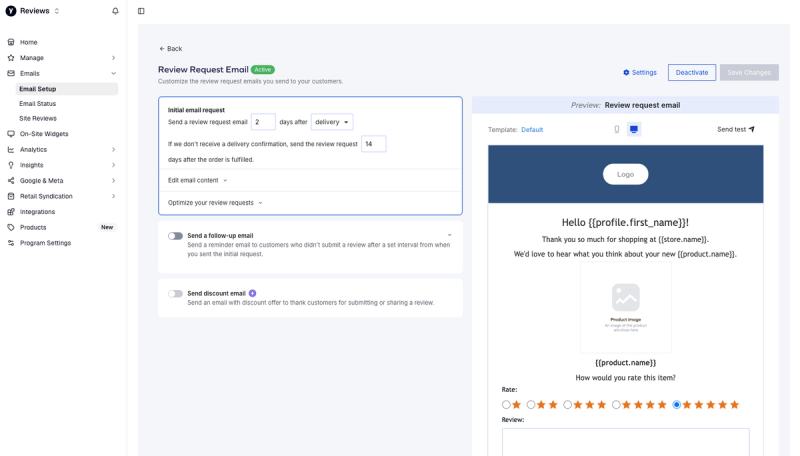Image resolution: width=800 pixels, height=456 pixels.
Task: Click the Back arrow icon
Action: 162,48
